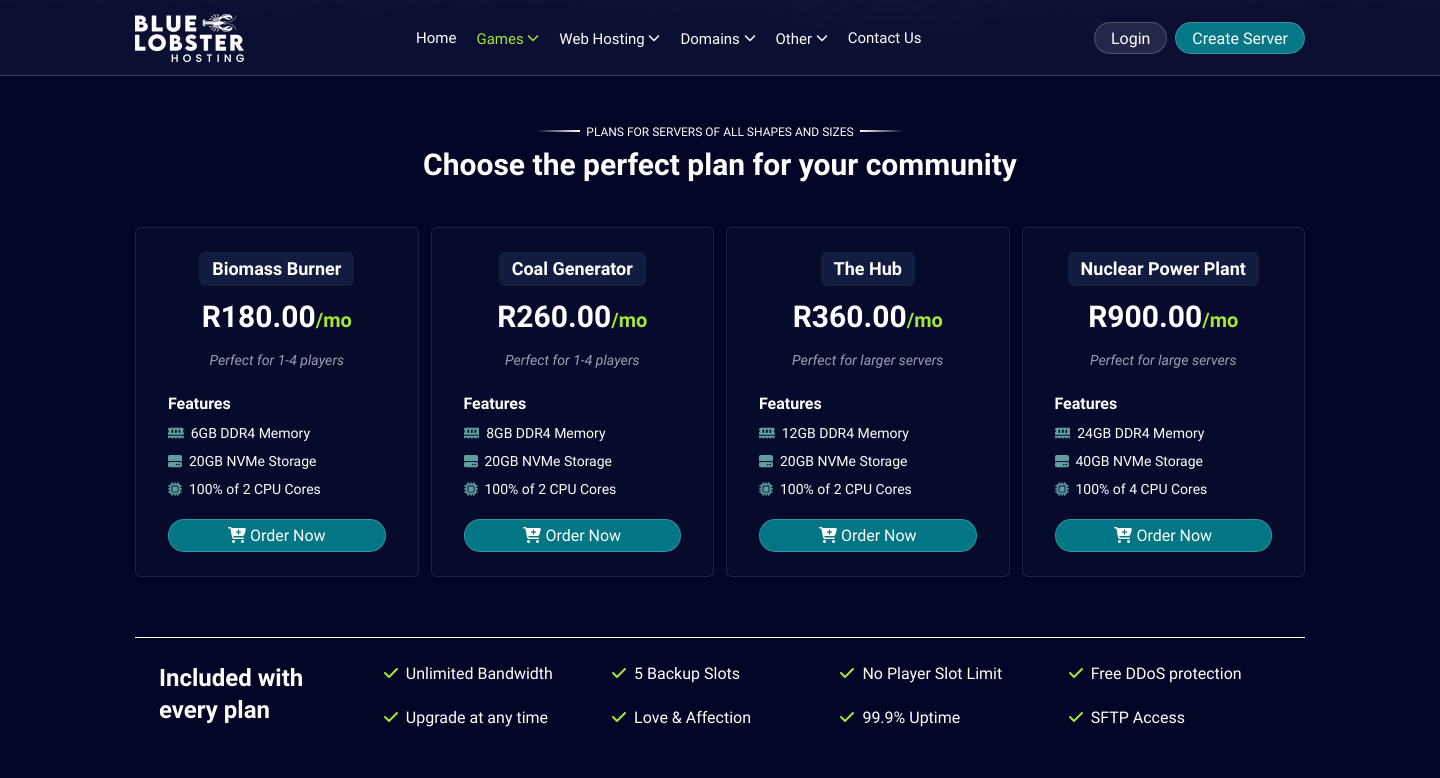This screenshot has width=1440, height=778.
Task: Expand the Domains menu
Action: click(x=717, y=38)
